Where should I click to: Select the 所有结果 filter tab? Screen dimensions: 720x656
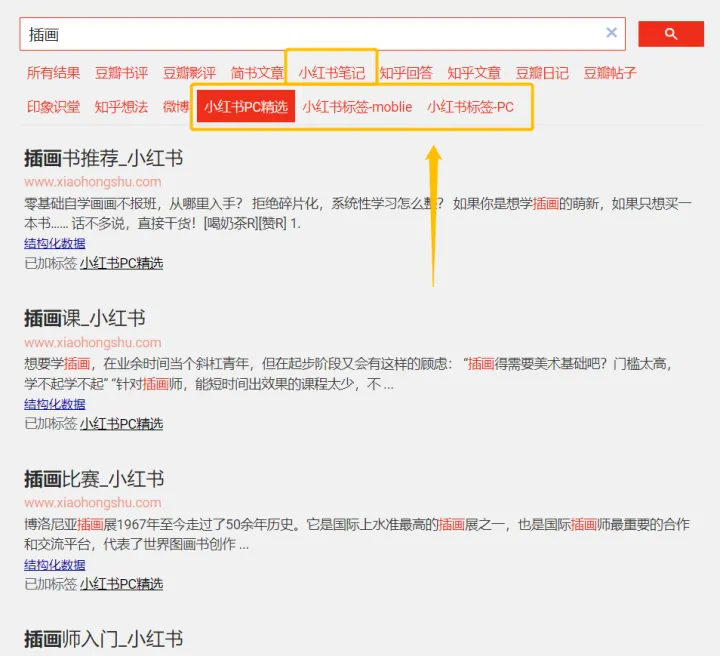click(53, 73)
